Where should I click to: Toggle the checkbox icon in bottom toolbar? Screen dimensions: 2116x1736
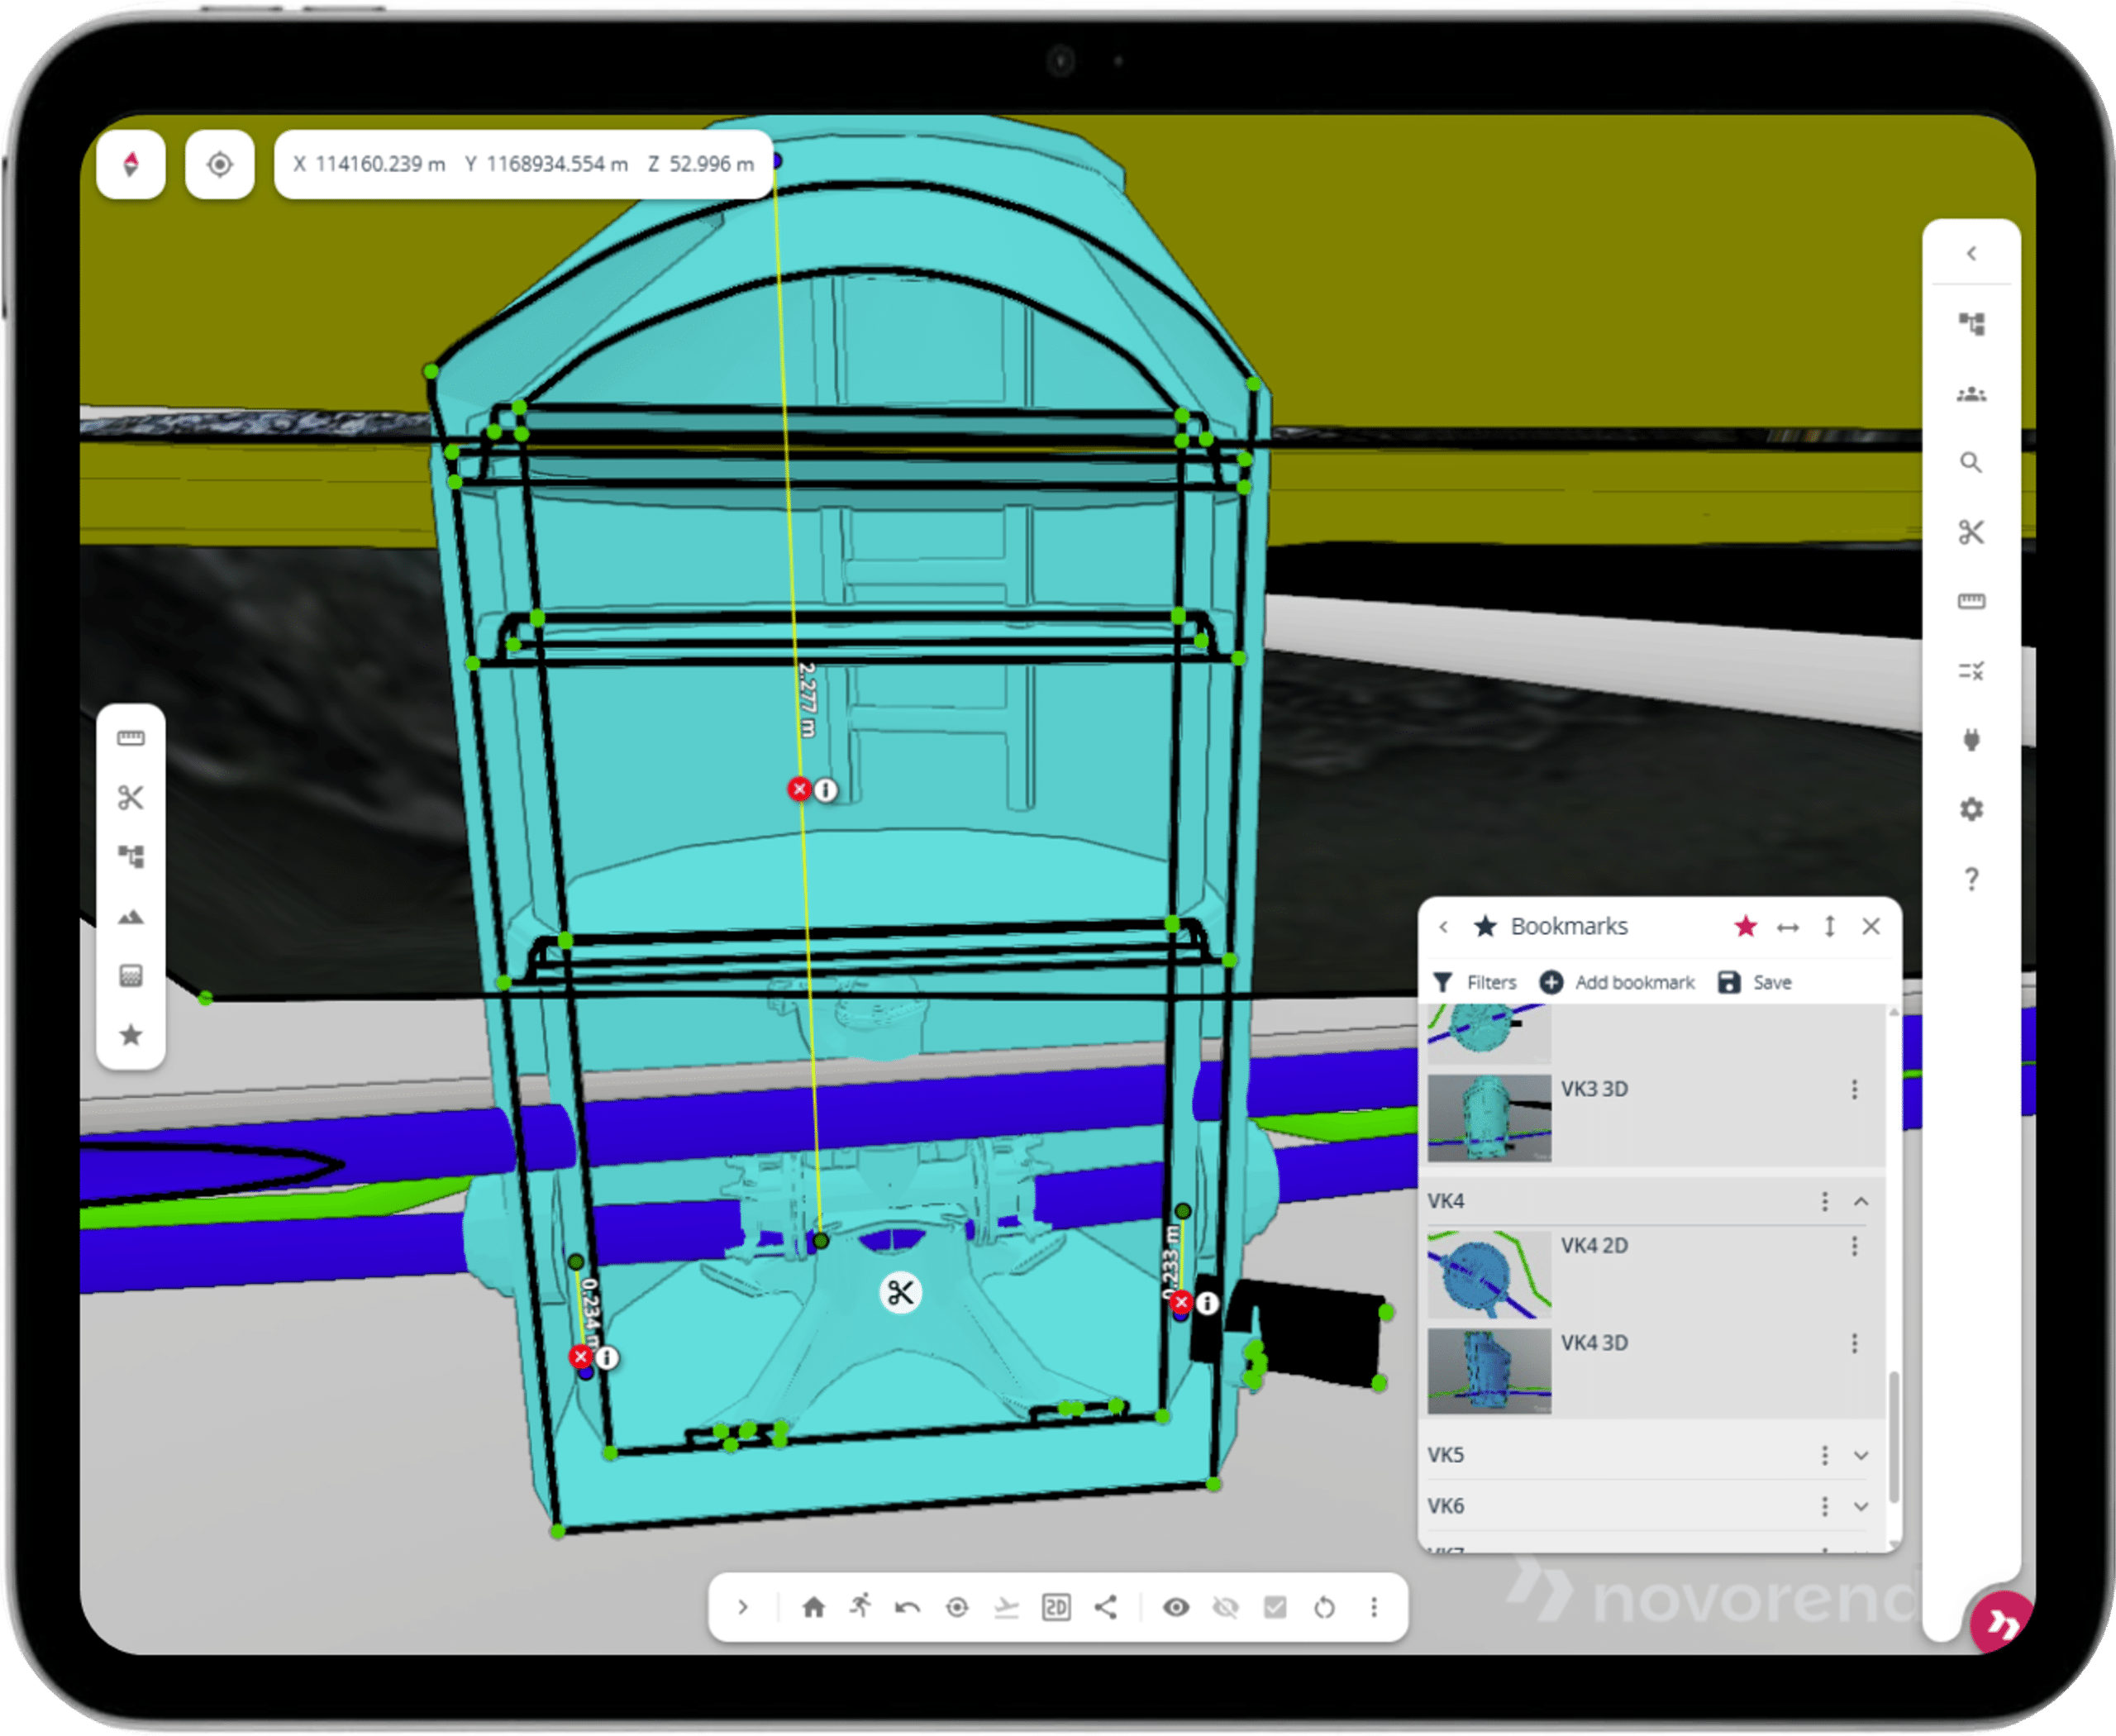(1275, 1607)
